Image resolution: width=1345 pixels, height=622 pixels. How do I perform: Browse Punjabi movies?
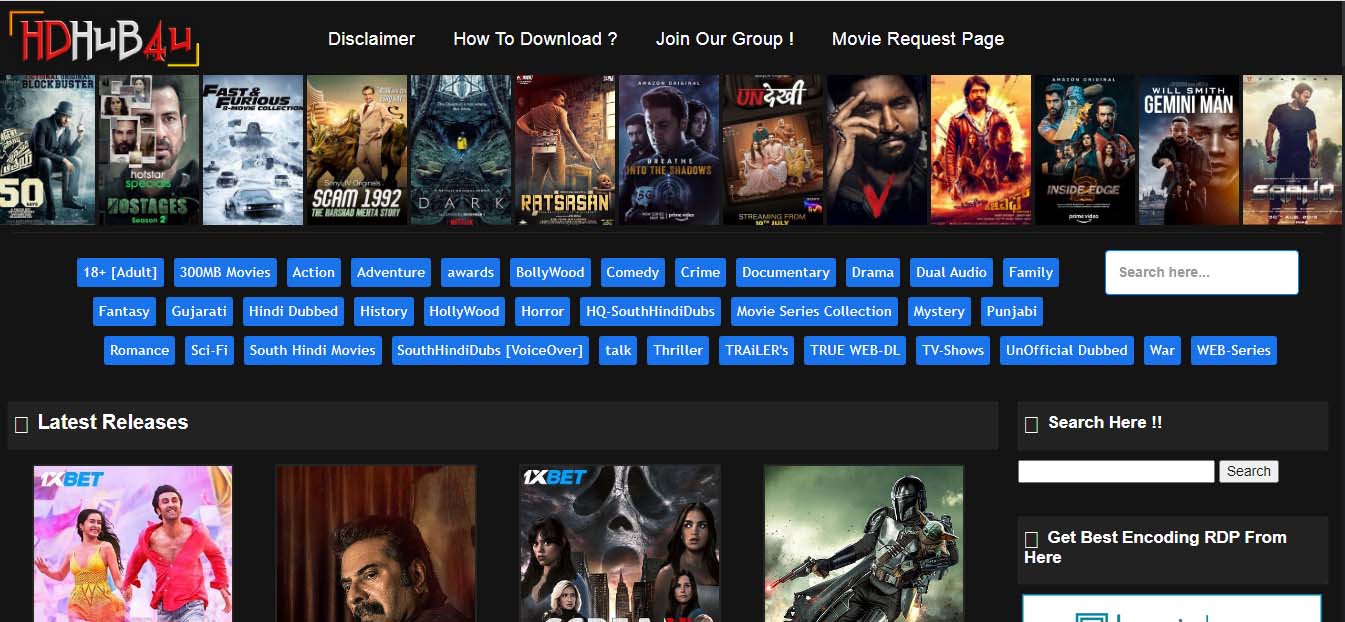click(x=1012, y=311)
